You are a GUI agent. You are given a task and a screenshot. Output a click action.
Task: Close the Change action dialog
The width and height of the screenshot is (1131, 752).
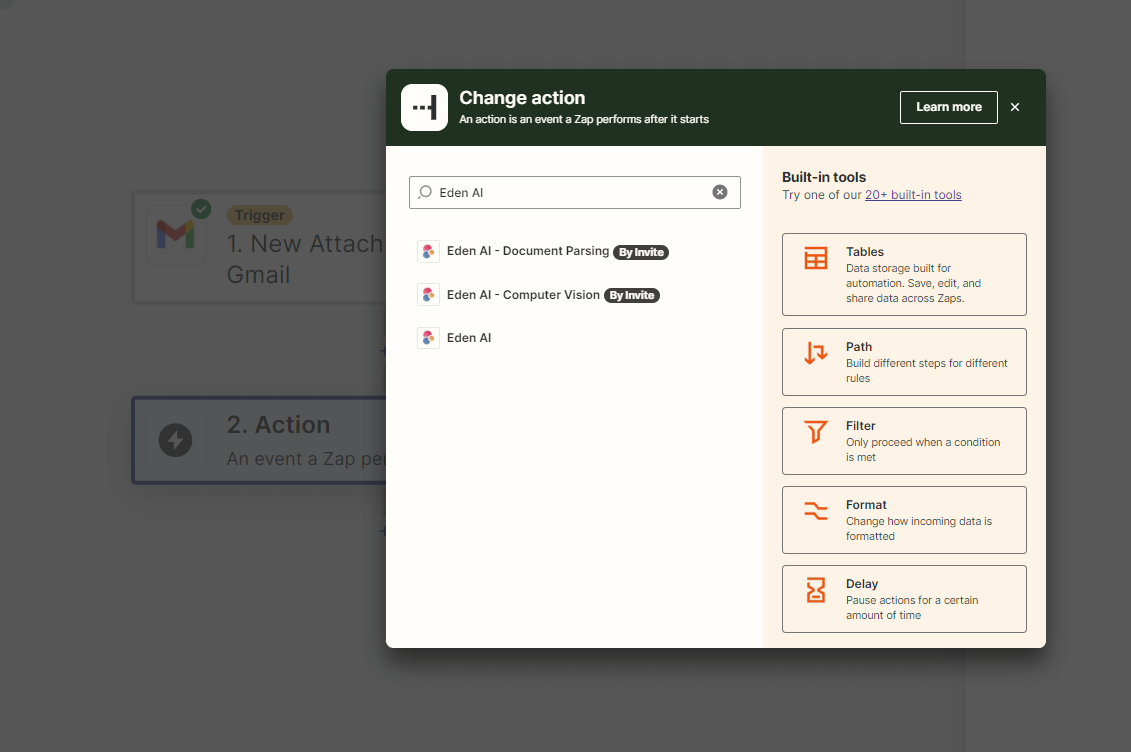(1015, 107)
